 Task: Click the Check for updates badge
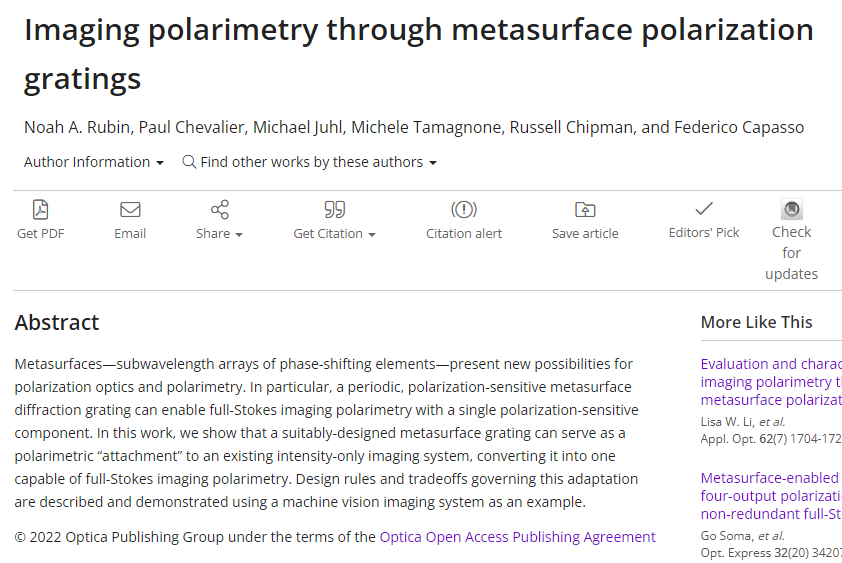(792, 209)
